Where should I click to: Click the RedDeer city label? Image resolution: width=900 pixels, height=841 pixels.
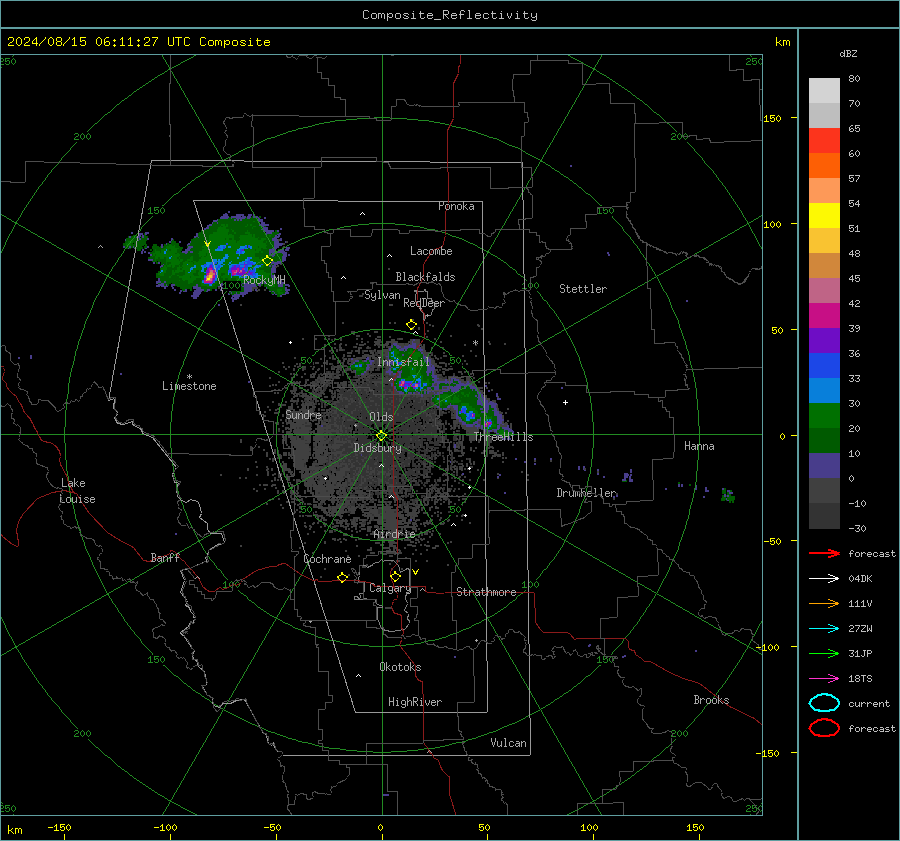pos(424,303)
